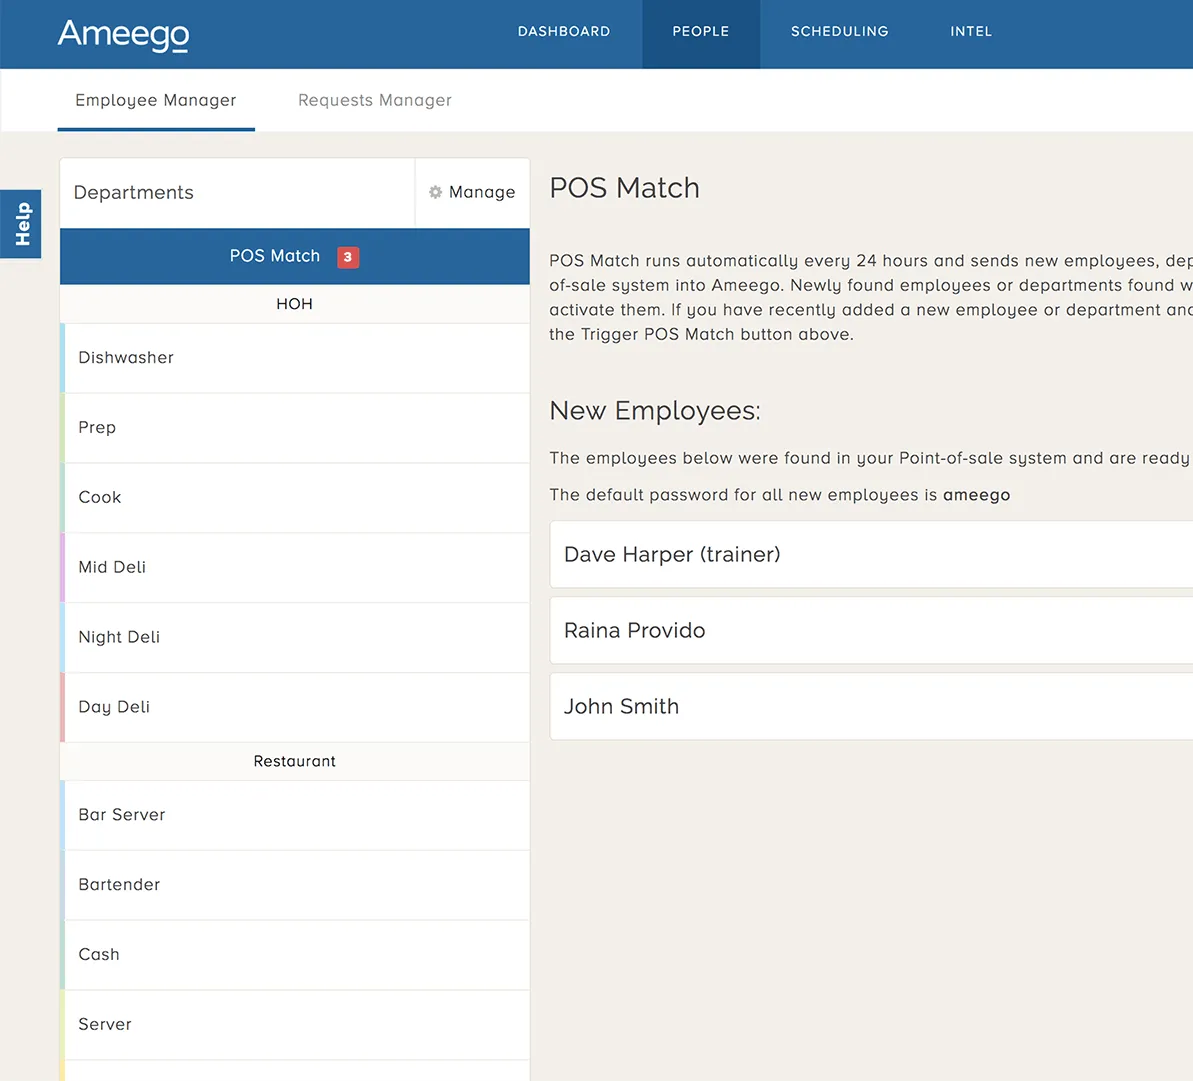
Task: Click the red notification badge on POS Match
Action: 347,257
